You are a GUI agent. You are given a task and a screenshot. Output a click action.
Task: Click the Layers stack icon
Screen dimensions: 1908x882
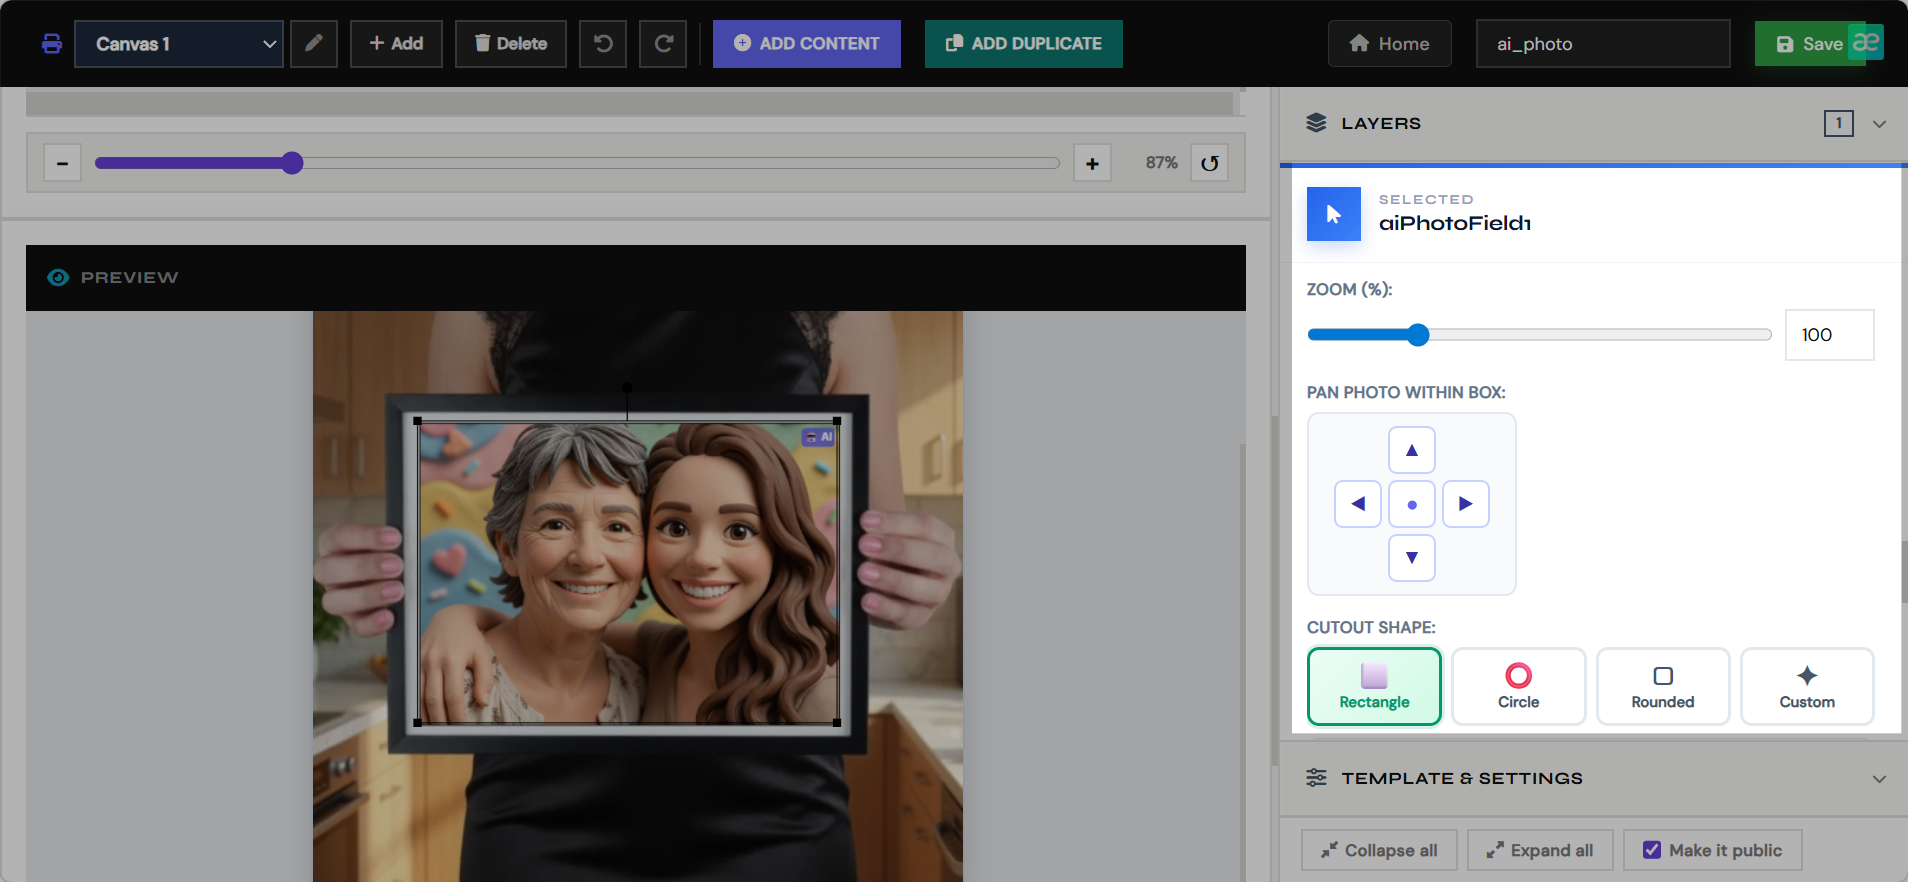point(1316,123)
